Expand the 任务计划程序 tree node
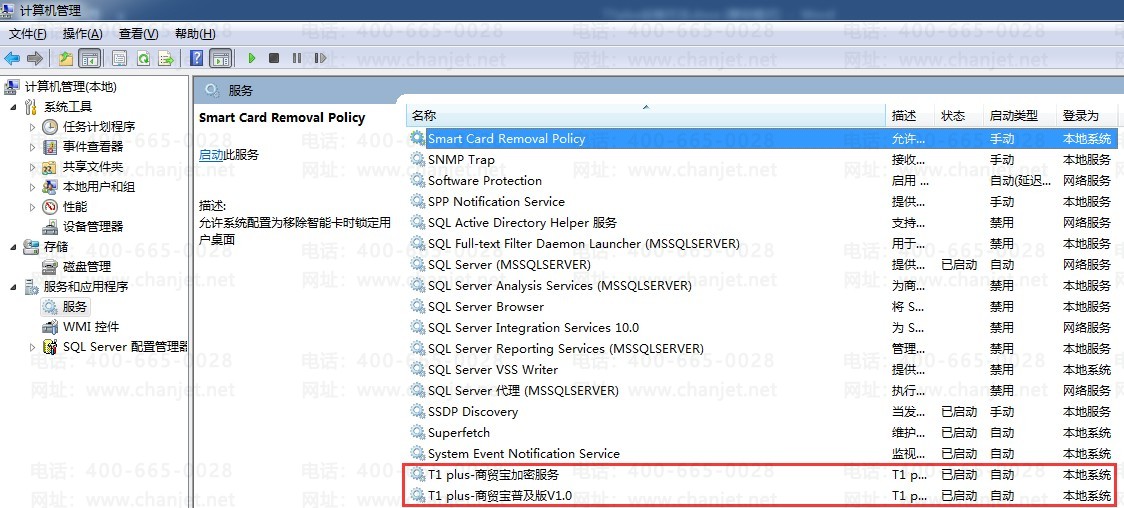1124x508 pixels. click(32, 127)
